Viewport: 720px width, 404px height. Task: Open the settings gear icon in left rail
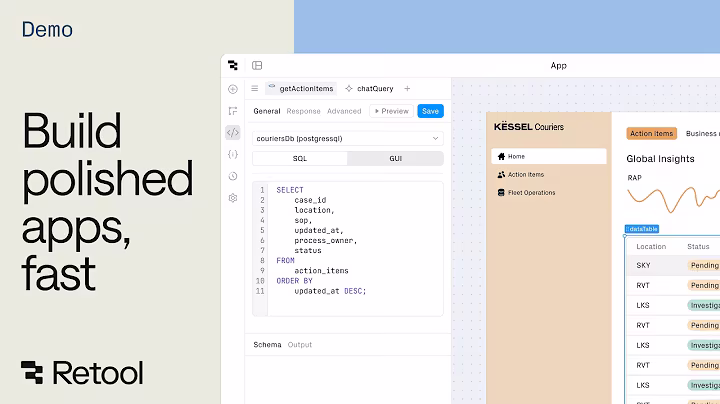pyautogui.click(x=233, y=198)
